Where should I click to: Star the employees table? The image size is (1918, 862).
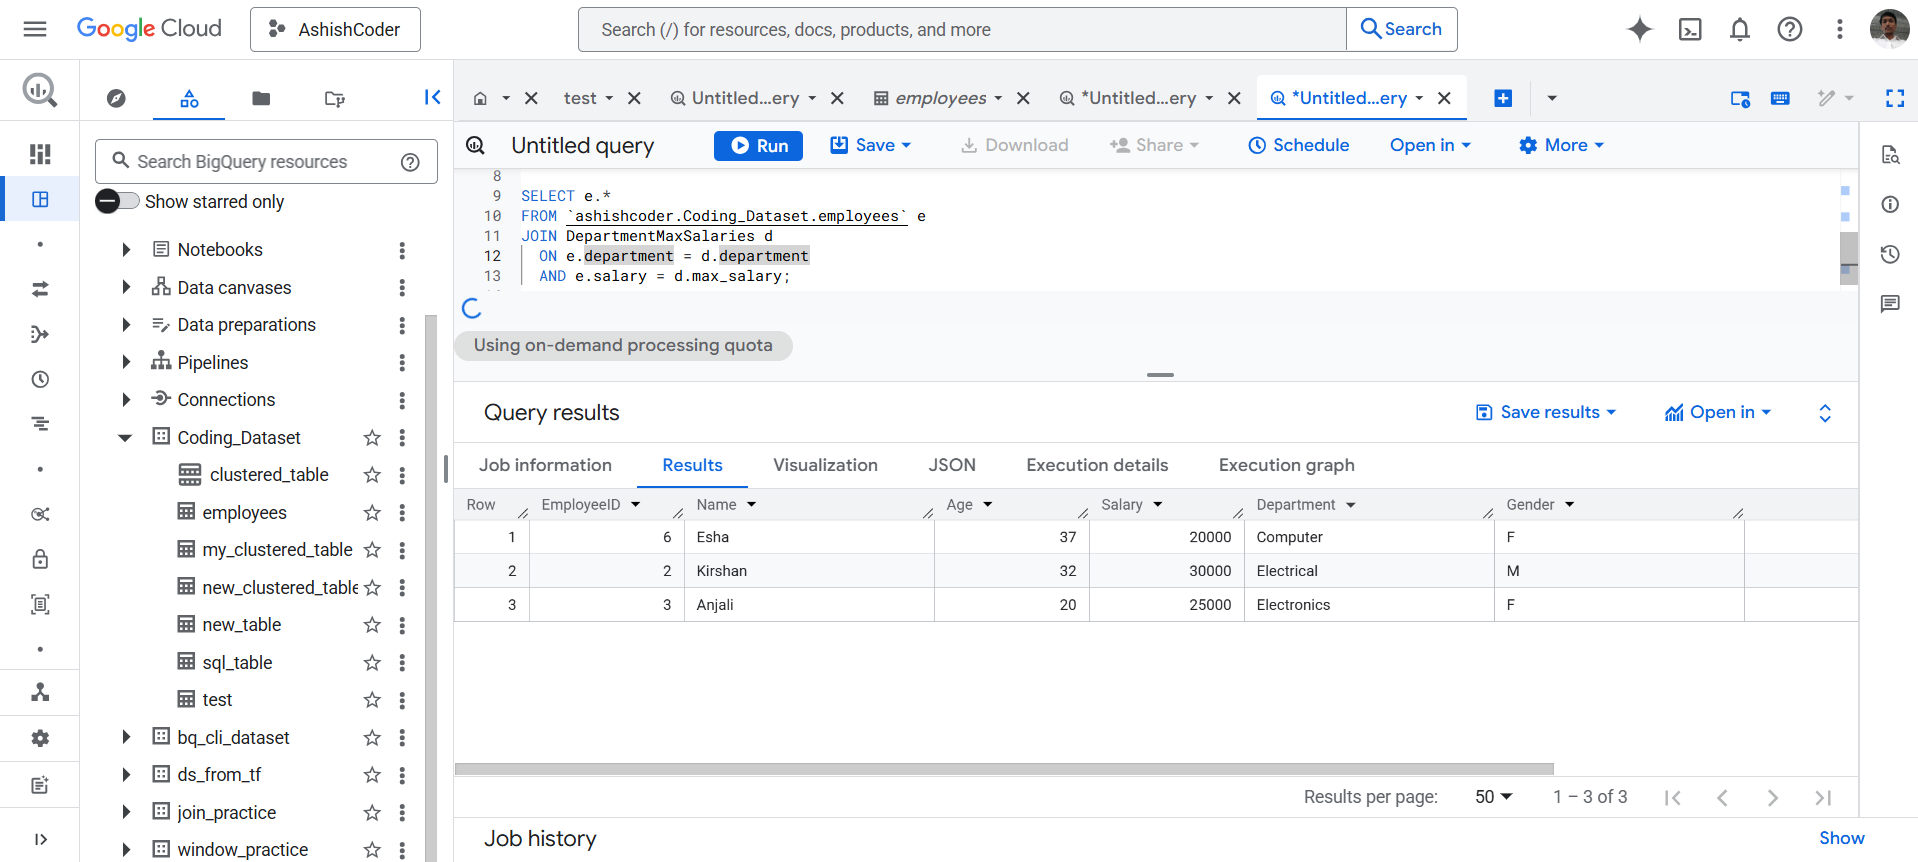372,513
